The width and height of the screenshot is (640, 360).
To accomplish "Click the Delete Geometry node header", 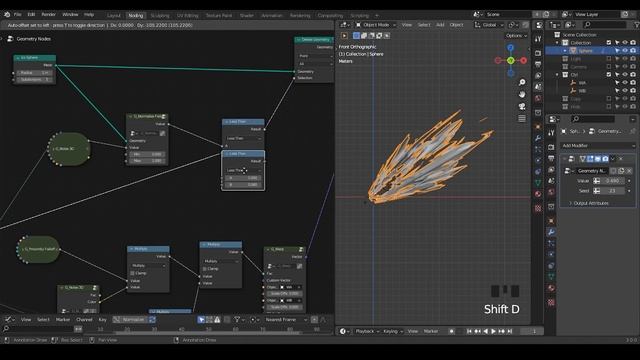I will coord(314,40).
